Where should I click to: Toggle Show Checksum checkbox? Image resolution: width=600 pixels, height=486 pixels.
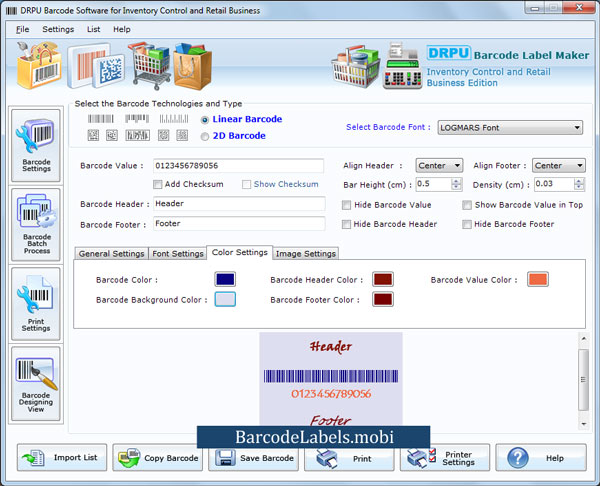pyautogui.click(x=246, y=184)
